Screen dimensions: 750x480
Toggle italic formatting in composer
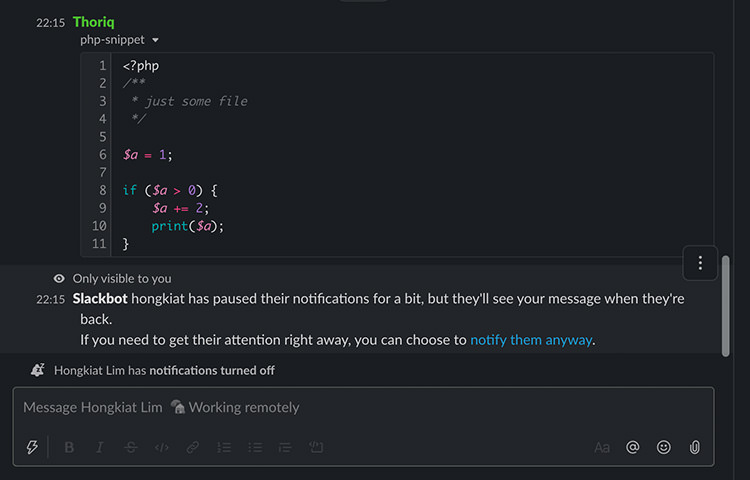pos(99,447)
